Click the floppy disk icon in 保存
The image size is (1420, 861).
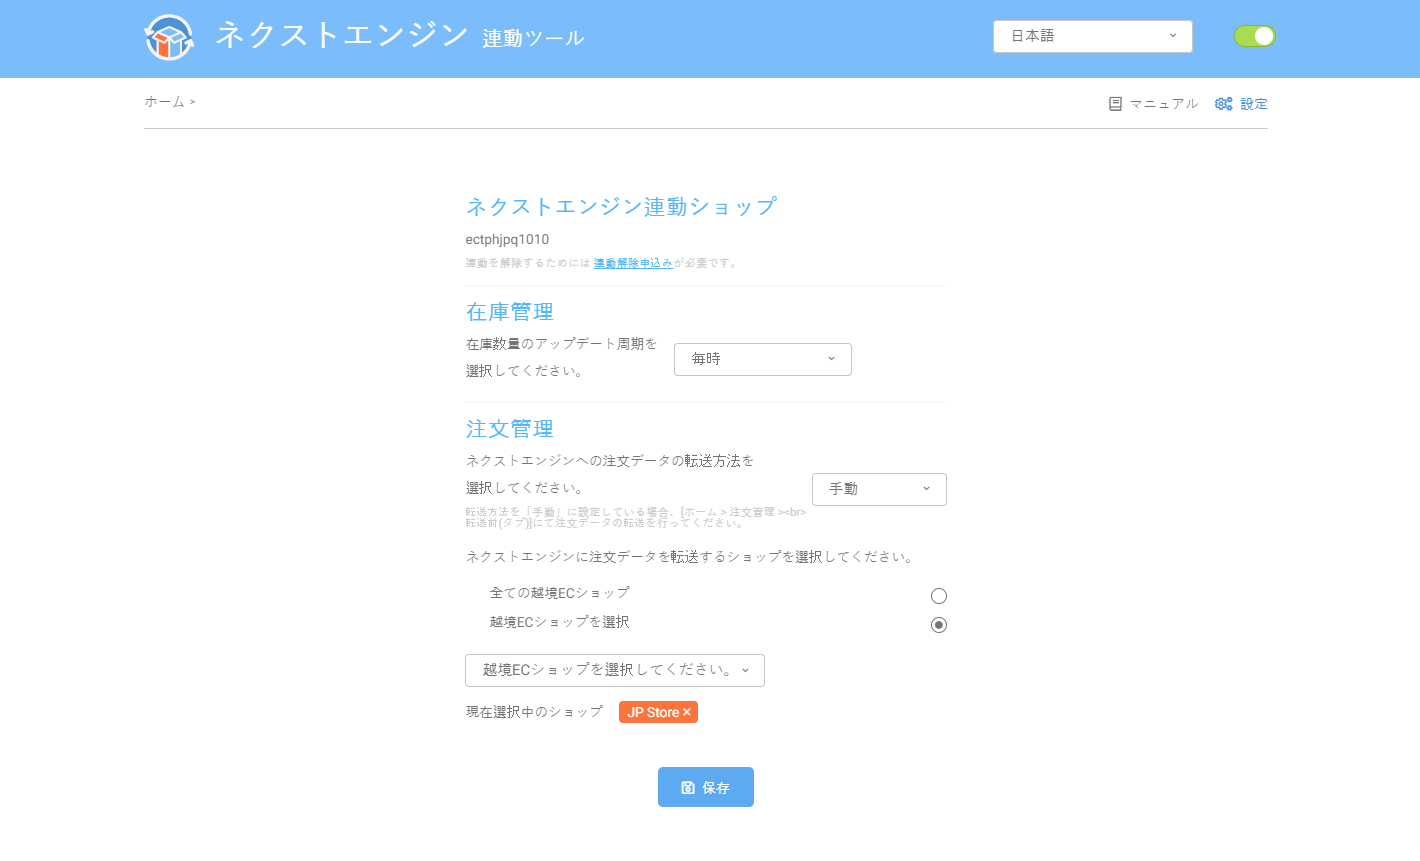click(688, 788)
